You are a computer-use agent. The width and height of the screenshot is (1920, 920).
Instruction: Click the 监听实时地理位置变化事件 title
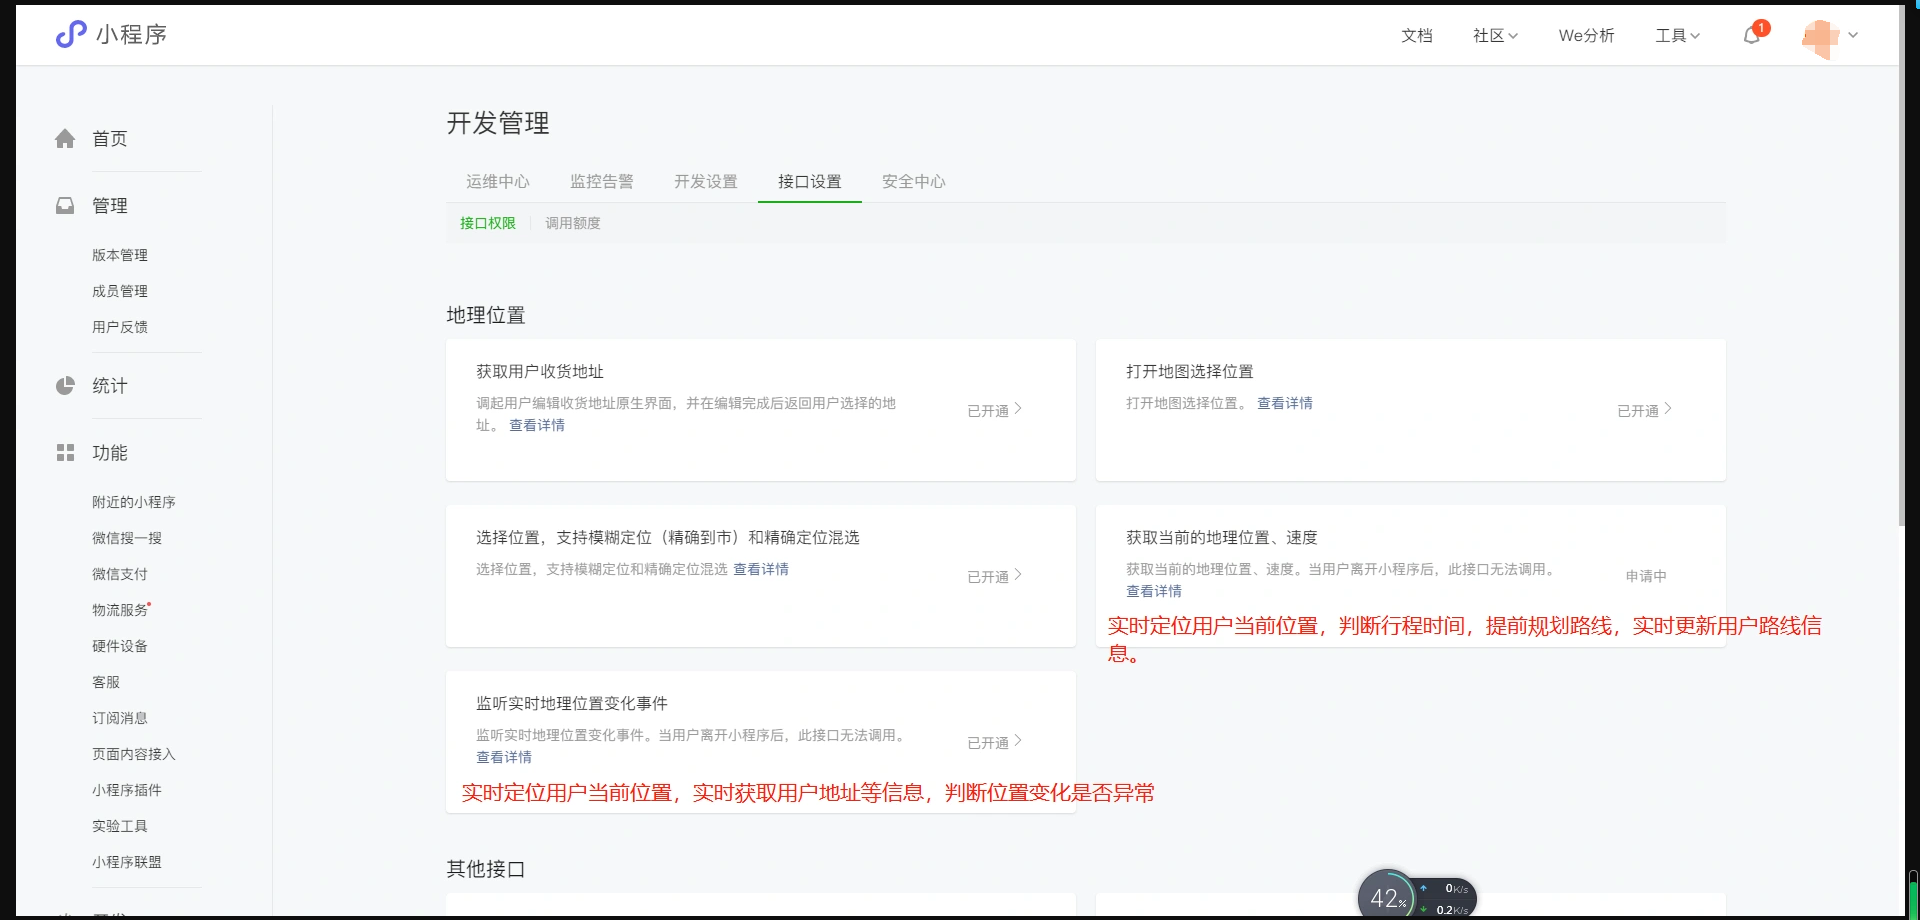pos(572,703)
